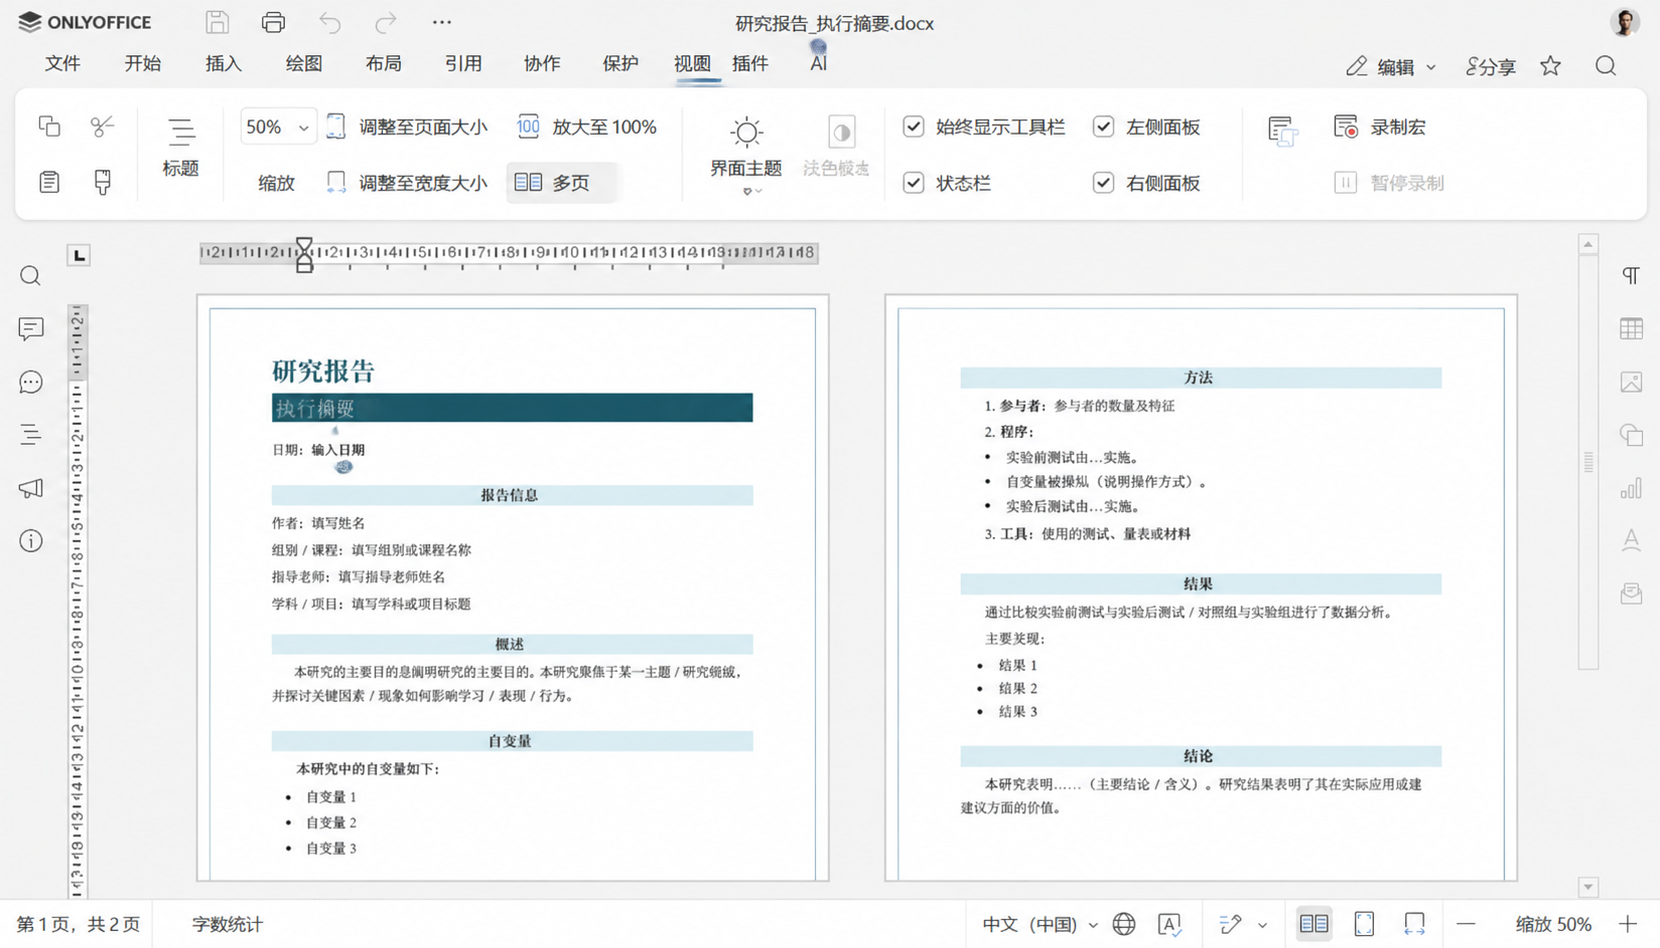The height and width of the screenshot is (948, 1660).
Task: Open the About info icon in sidebar
Action: pos(31,541)
